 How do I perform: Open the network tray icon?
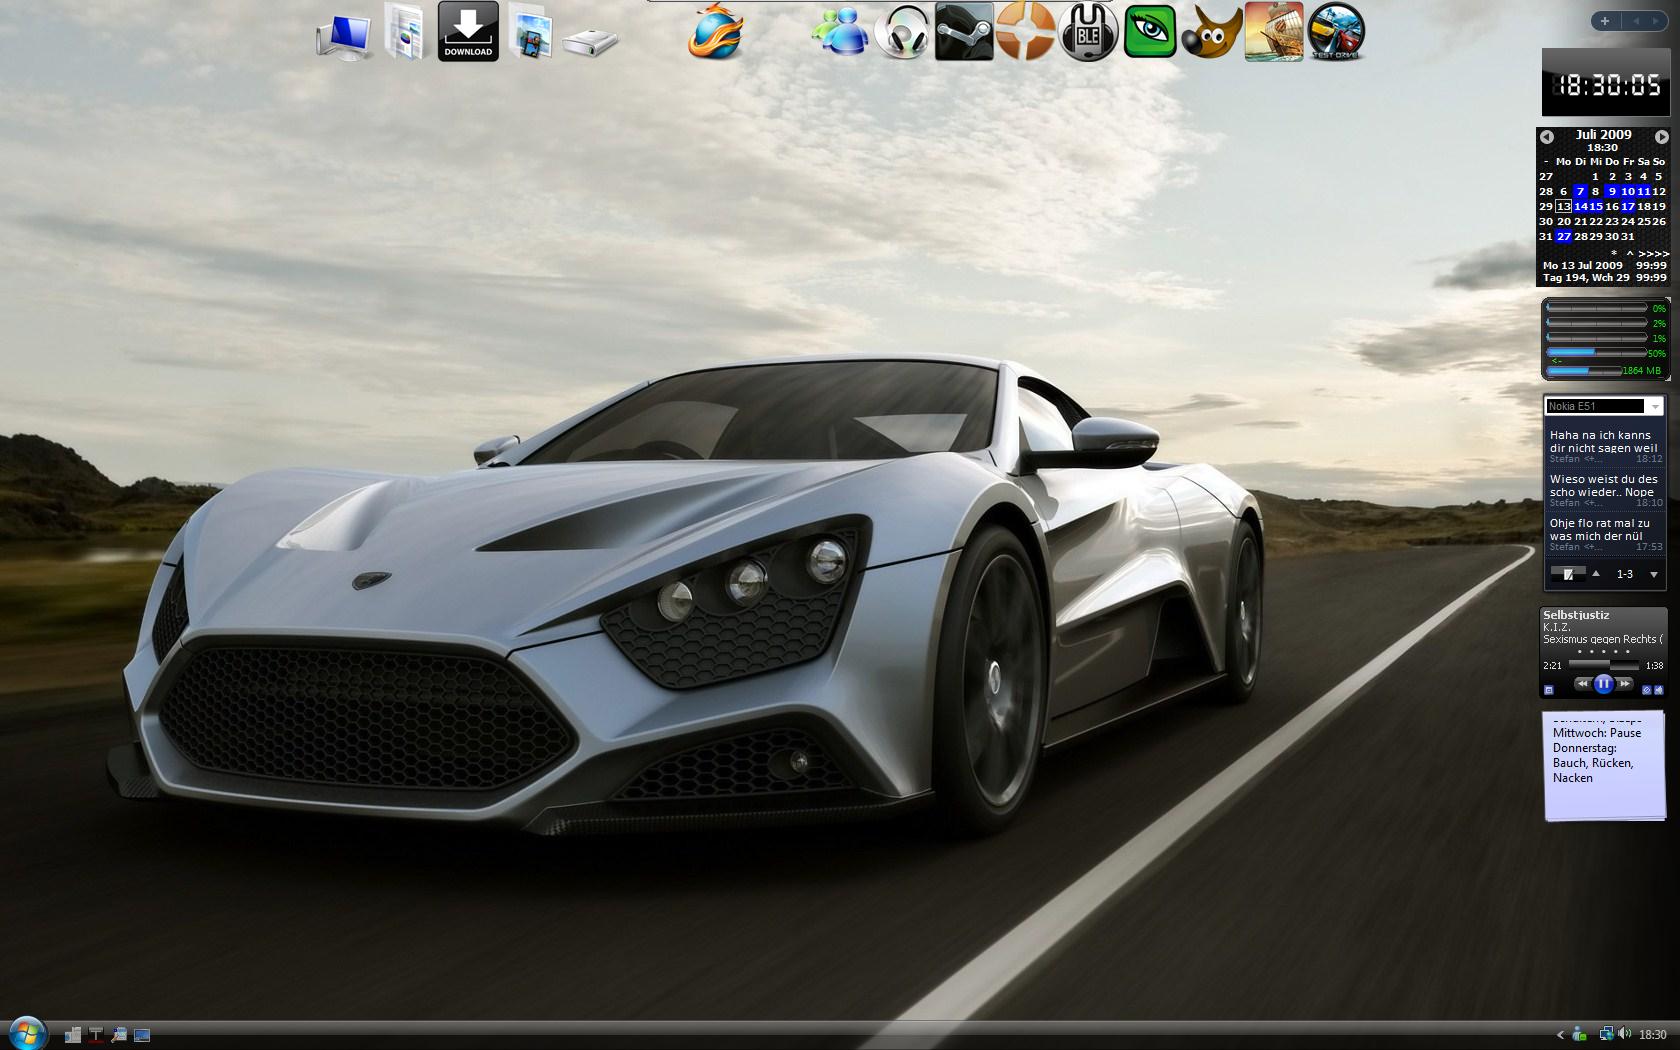[x=1606, y=1035]
